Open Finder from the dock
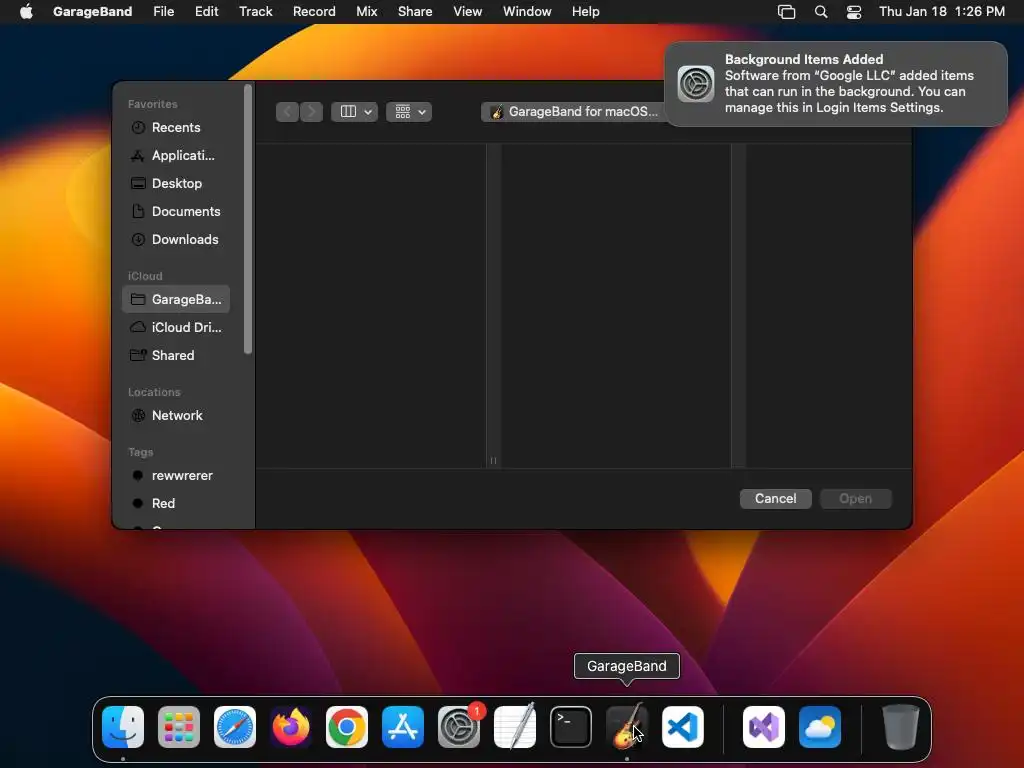Image resolution: width=1024 pixels, height=768 pixels. [x=123, y=727]
